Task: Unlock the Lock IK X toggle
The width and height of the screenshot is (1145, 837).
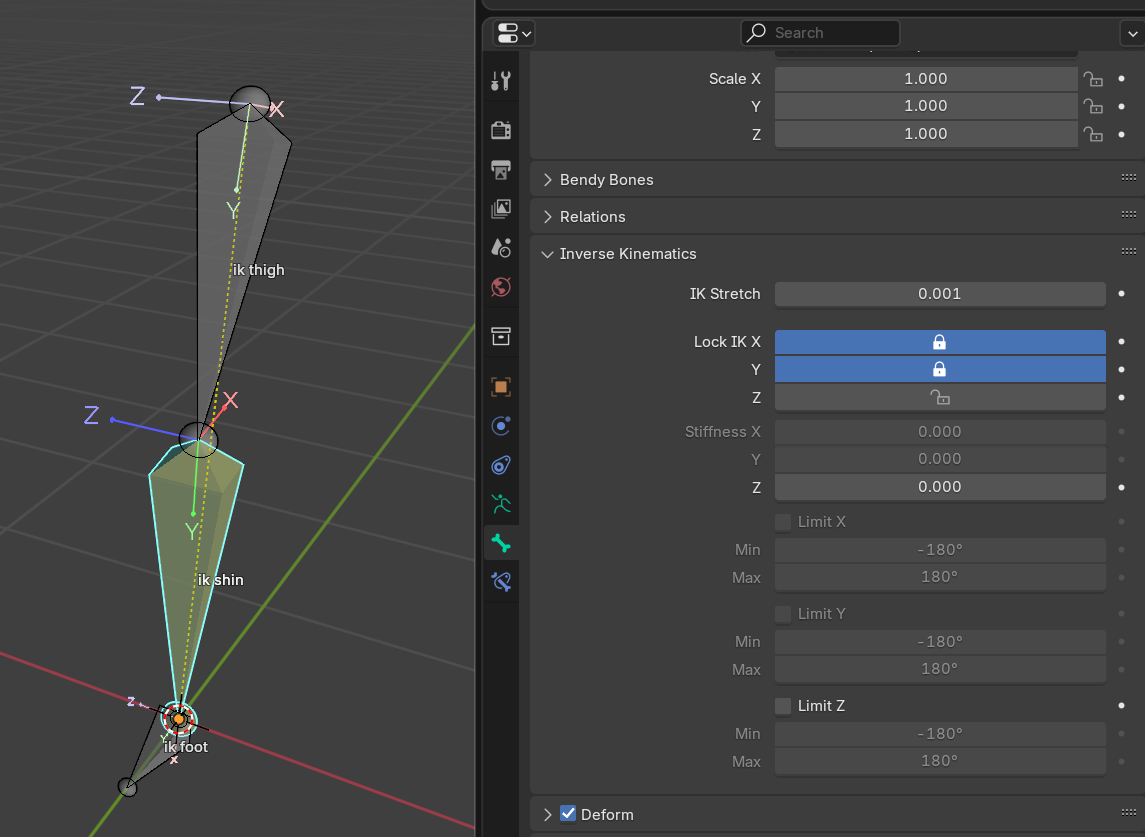Action: click(940, 342)
